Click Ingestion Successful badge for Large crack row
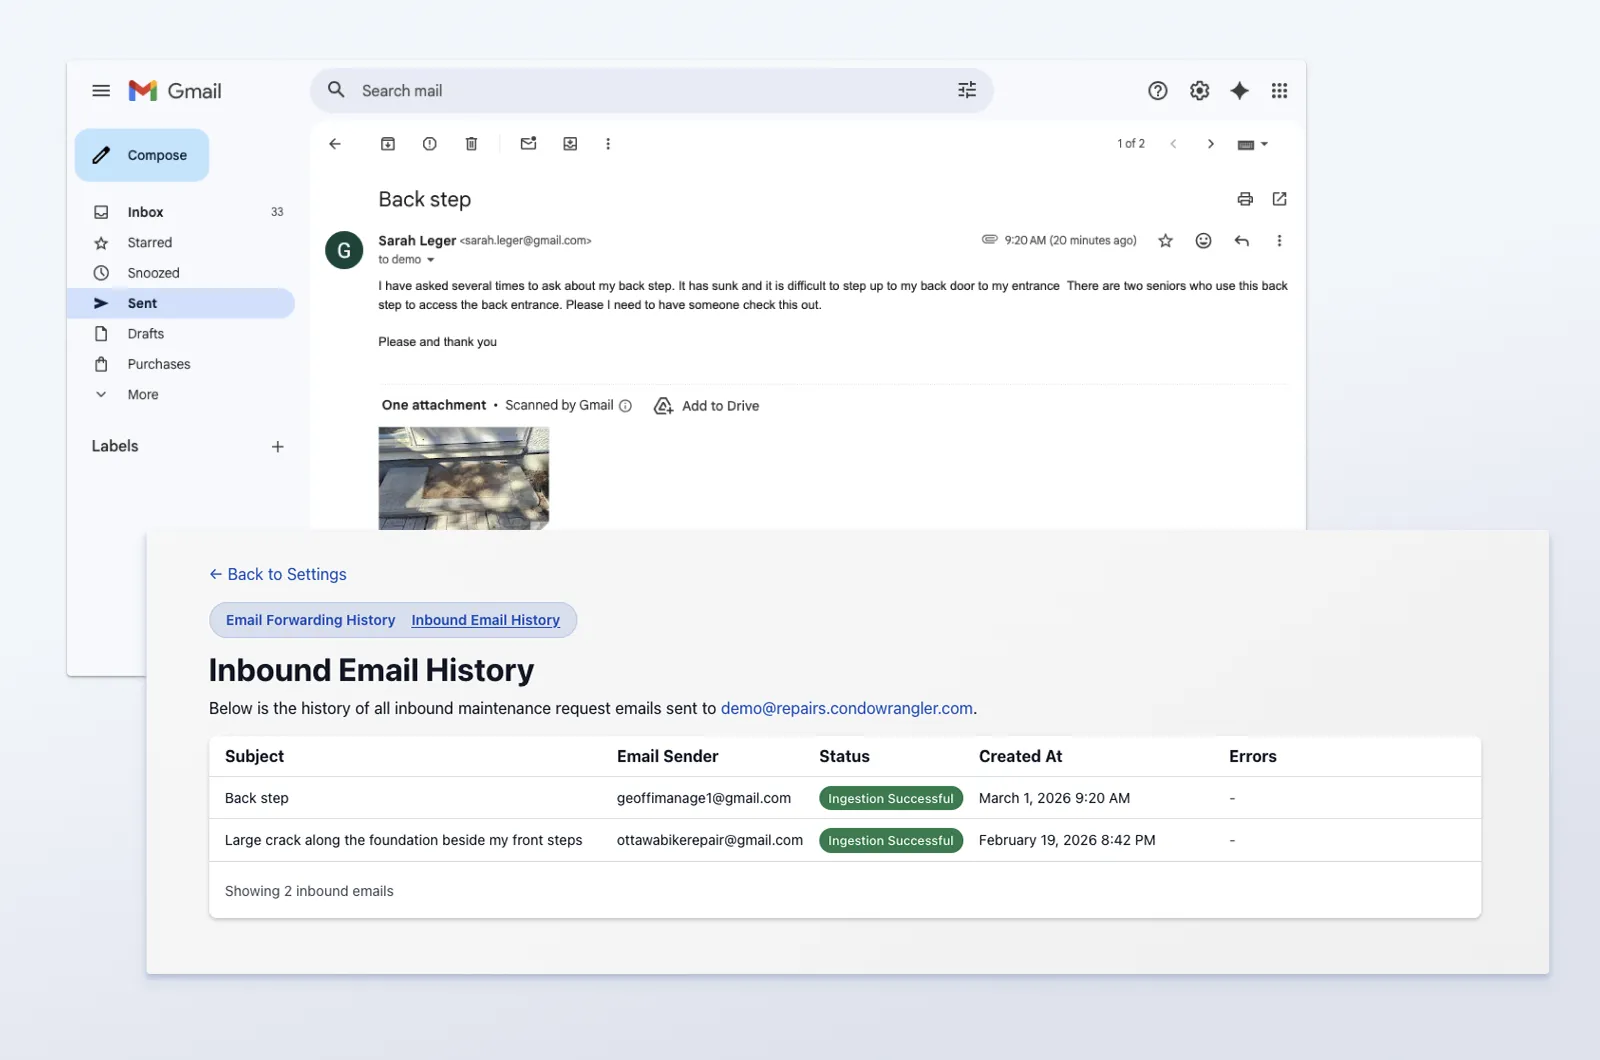The height and width of the screenshot is (1060, 1600). click(x=891, y=840)
